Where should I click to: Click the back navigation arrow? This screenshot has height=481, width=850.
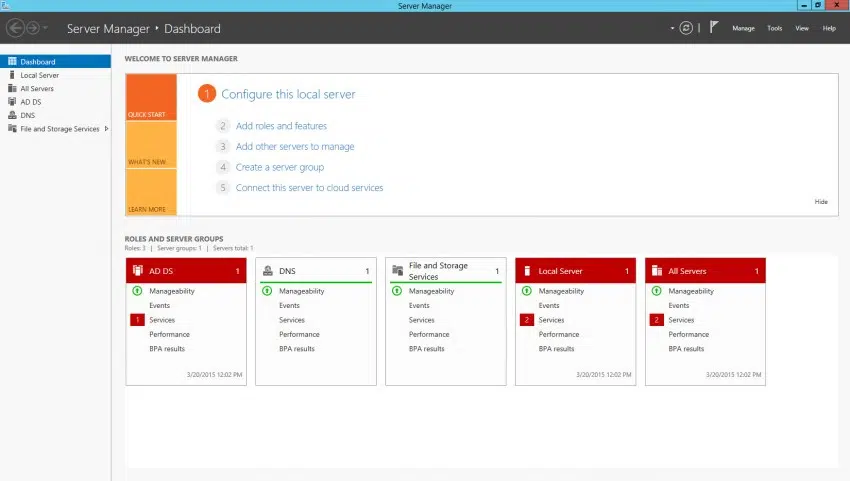(16, 28)
